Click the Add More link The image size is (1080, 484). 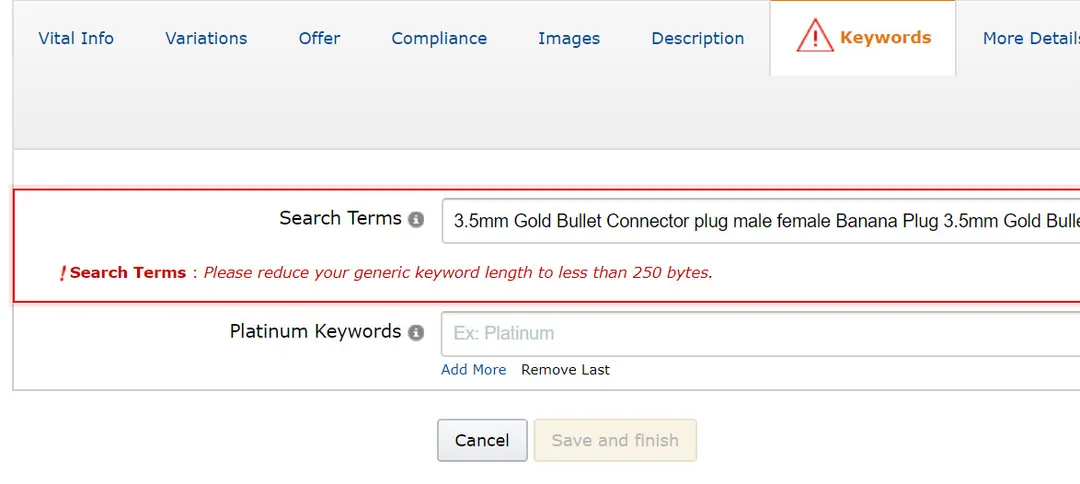click(473, 370)
